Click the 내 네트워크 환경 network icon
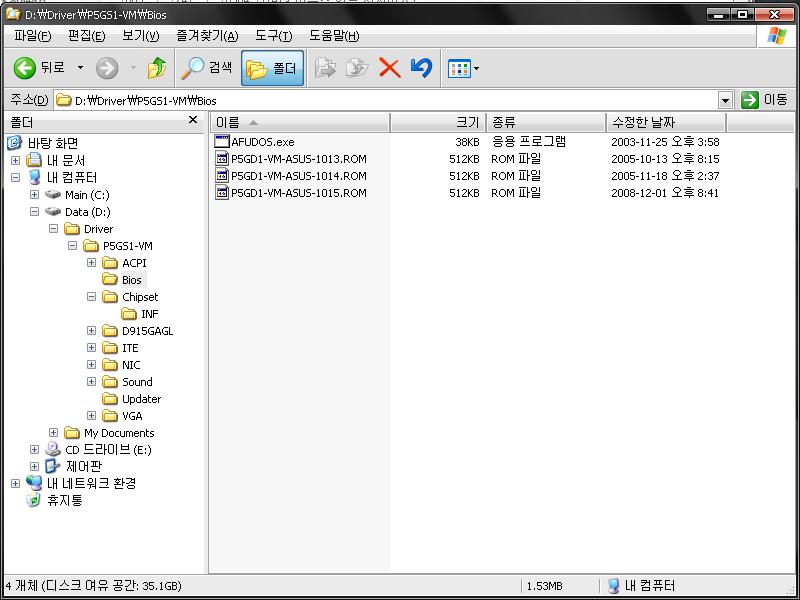The height and width of the screenshot is (600, 800). coord(34,483)
